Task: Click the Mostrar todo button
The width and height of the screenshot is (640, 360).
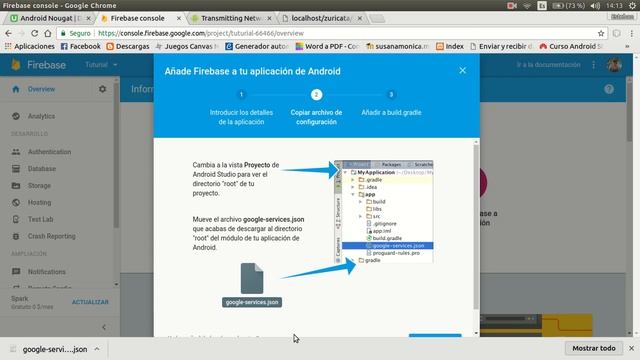Action: click(594, 348)
